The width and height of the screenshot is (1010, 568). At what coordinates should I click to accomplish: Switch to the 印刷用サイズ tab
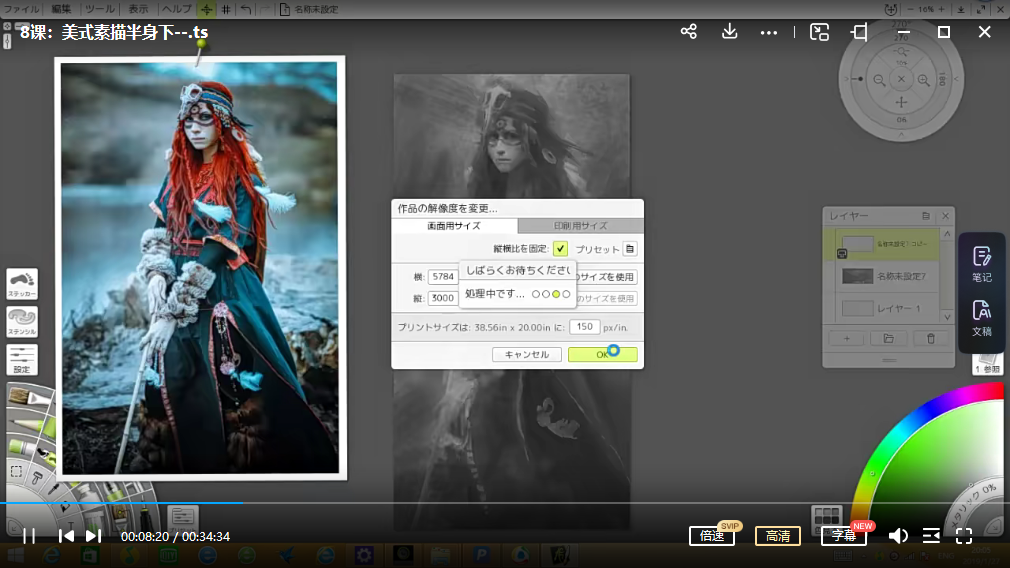point(580,225)
